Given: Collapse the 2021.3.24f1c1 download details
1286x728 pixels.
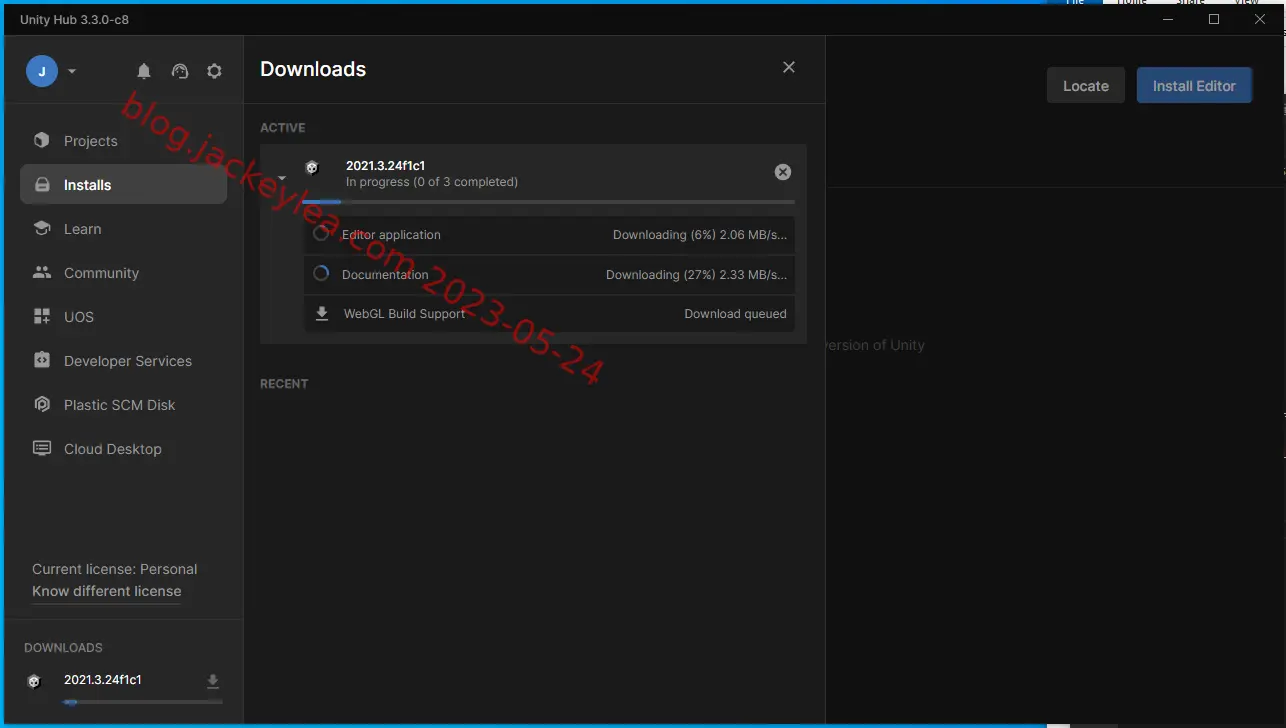Looking at the screenshot, I should pos(282,179).
